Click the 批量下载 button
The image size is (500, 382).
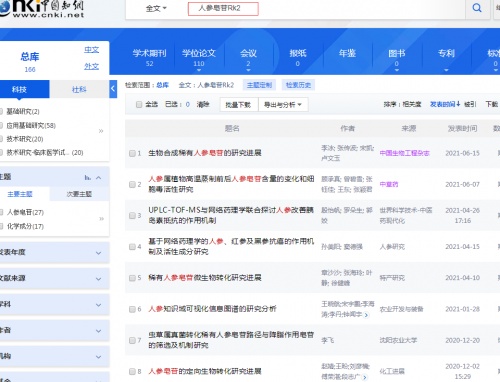(239, 105)
